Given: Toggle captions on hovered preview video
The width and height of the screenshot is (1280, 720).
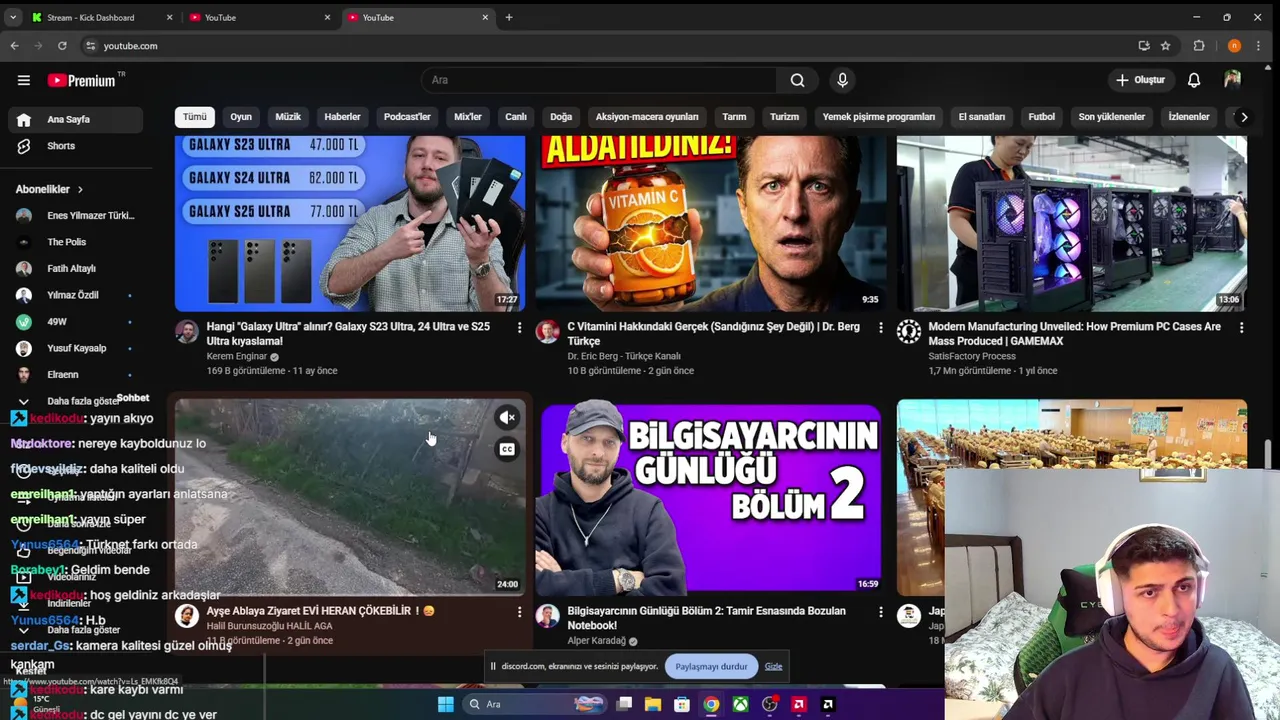Looking at the screenshot, I should point(507,450).
